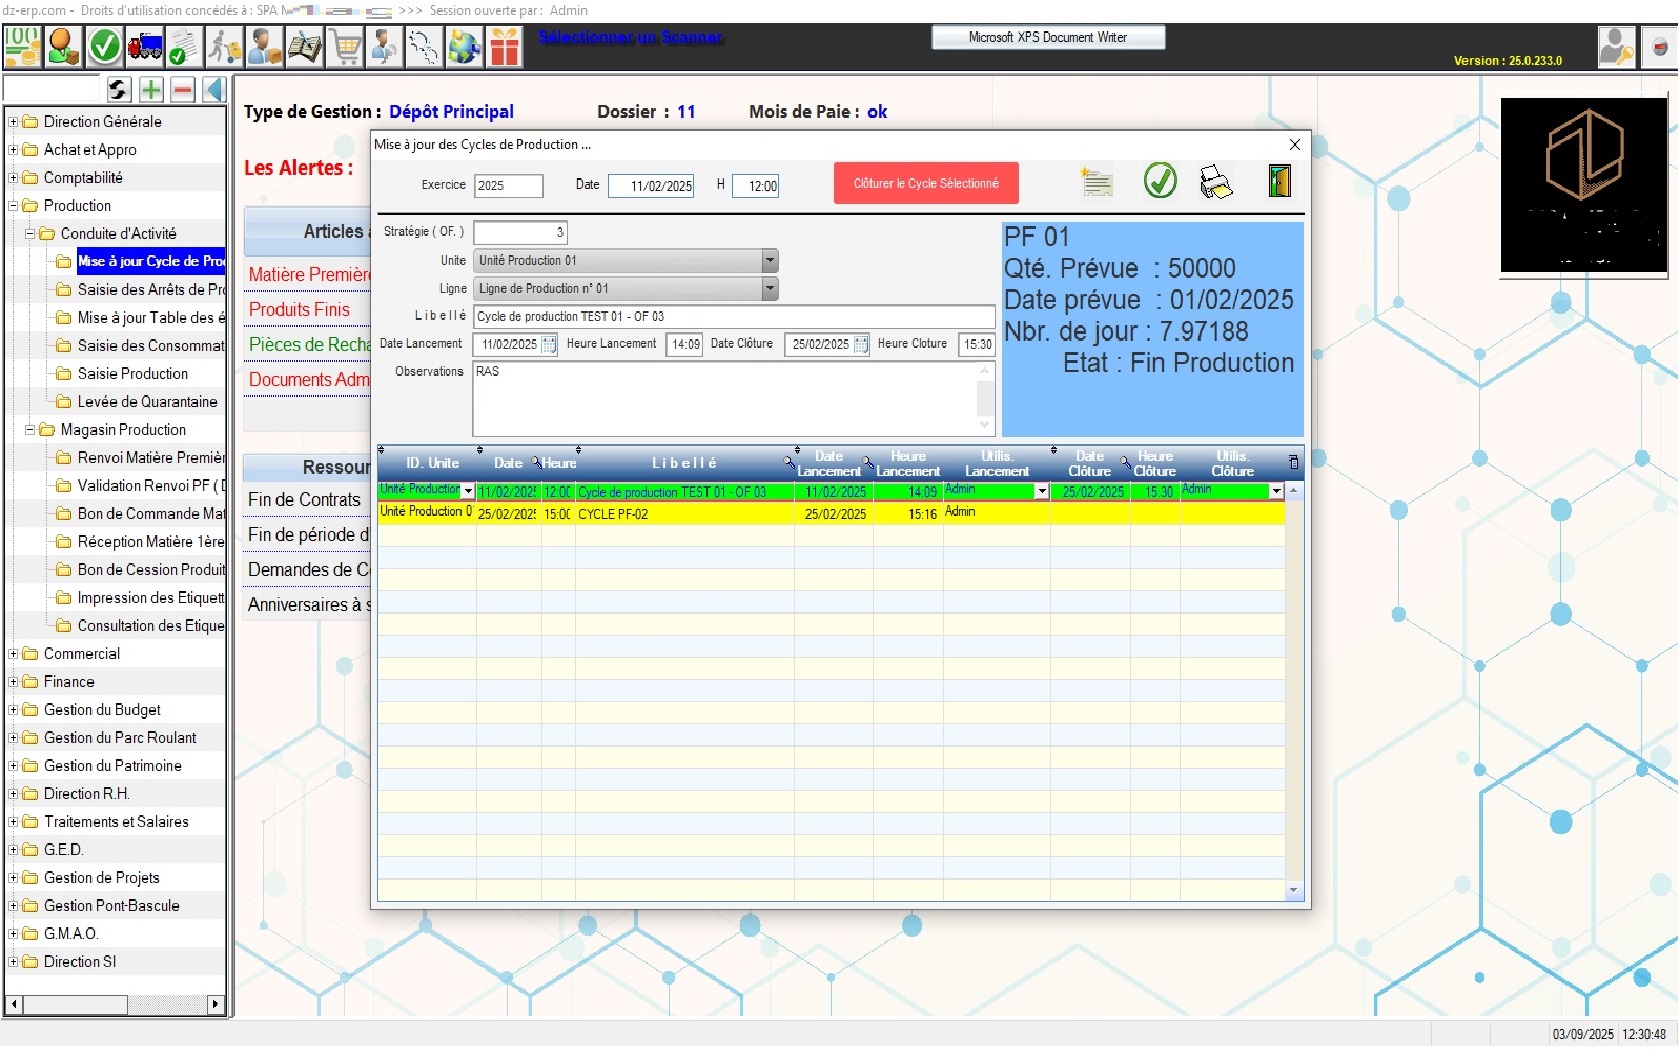
Task: Click the red and blue truck toolbar icon
Action: click(145, 46)
